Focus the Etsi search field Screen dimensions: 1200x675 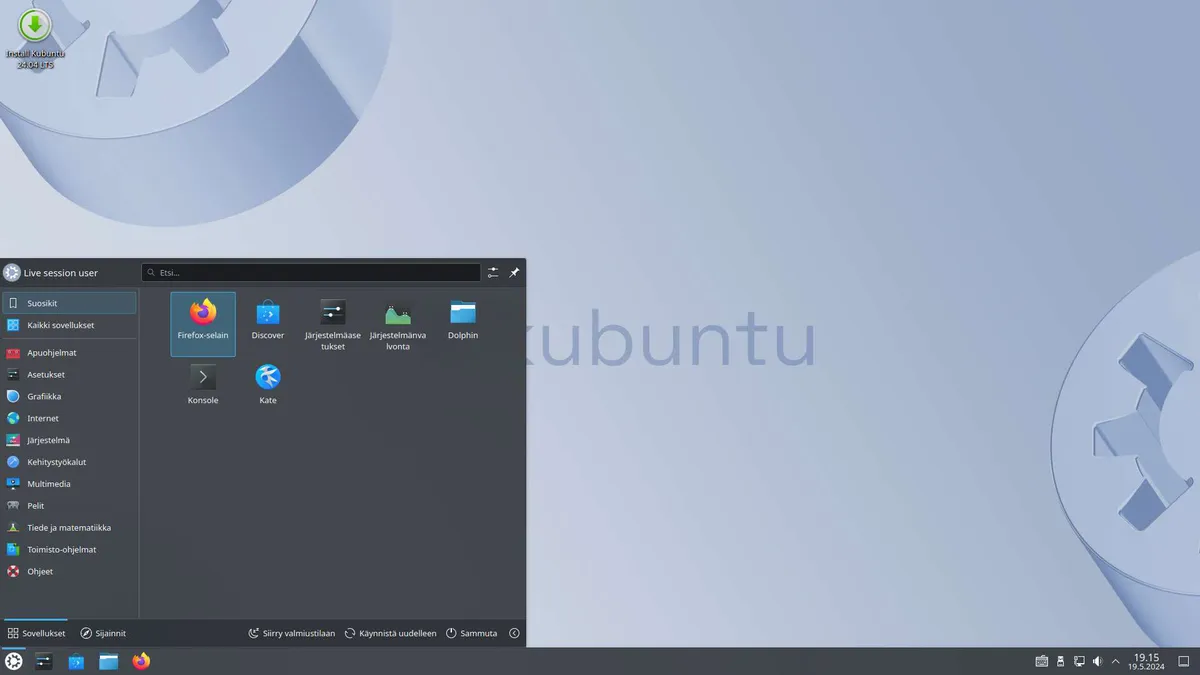pyautogui.click(x=311, y=272)
